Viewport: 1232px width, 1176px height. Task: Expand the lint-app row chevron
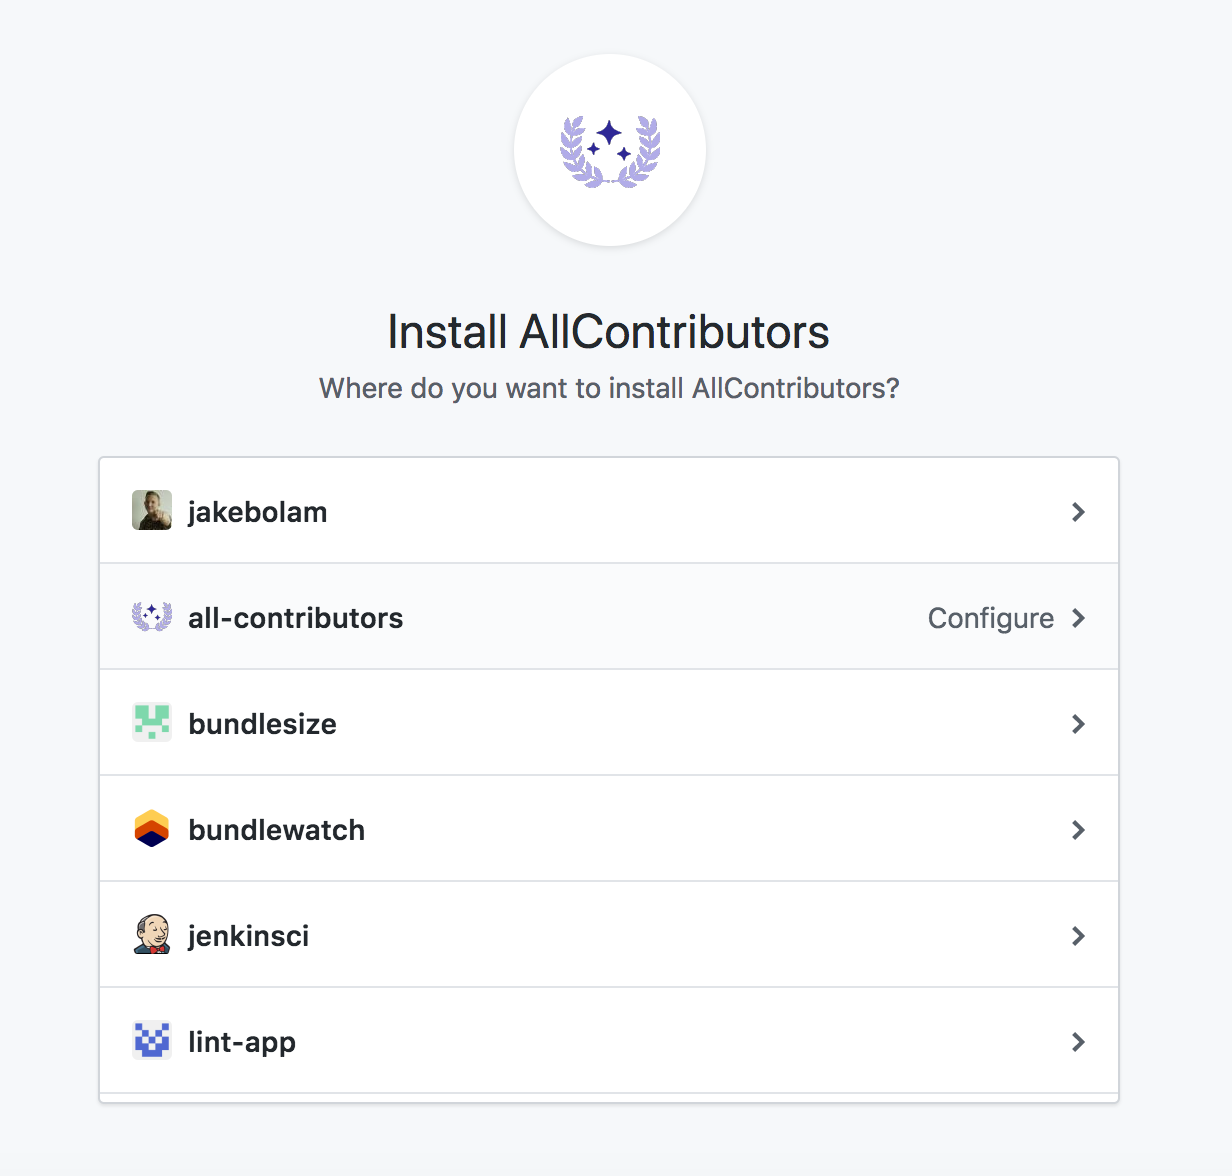coord(1078,1042)
